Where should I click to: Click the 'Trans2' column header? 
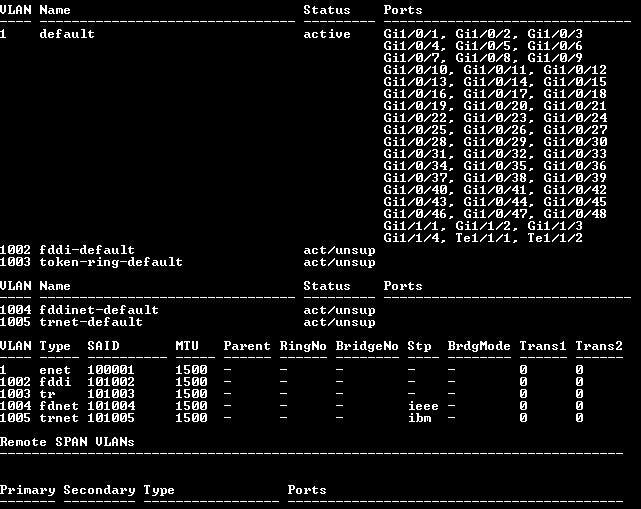(x=599, y=346)
